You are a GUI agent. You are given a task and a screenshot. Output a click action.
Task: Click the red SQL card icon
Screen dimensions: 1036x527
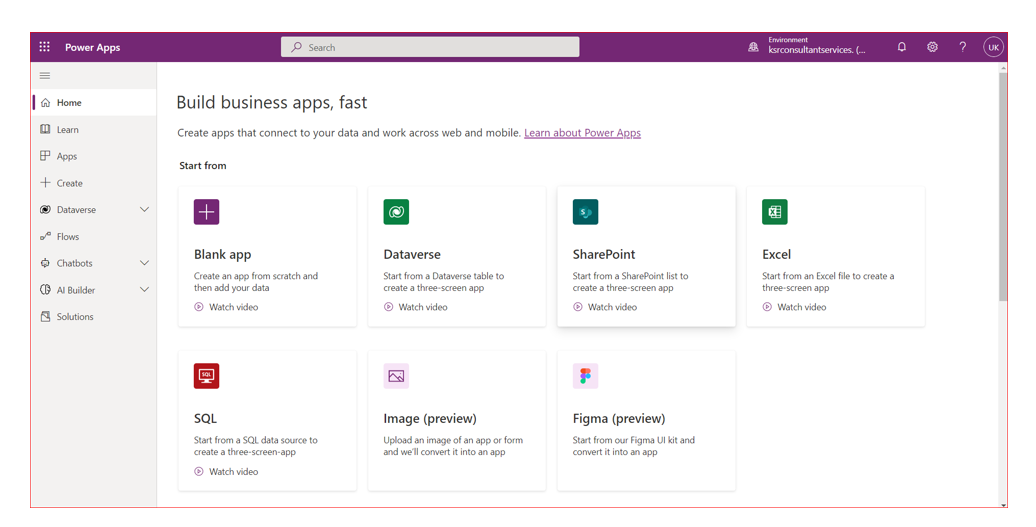click(206, 376)
